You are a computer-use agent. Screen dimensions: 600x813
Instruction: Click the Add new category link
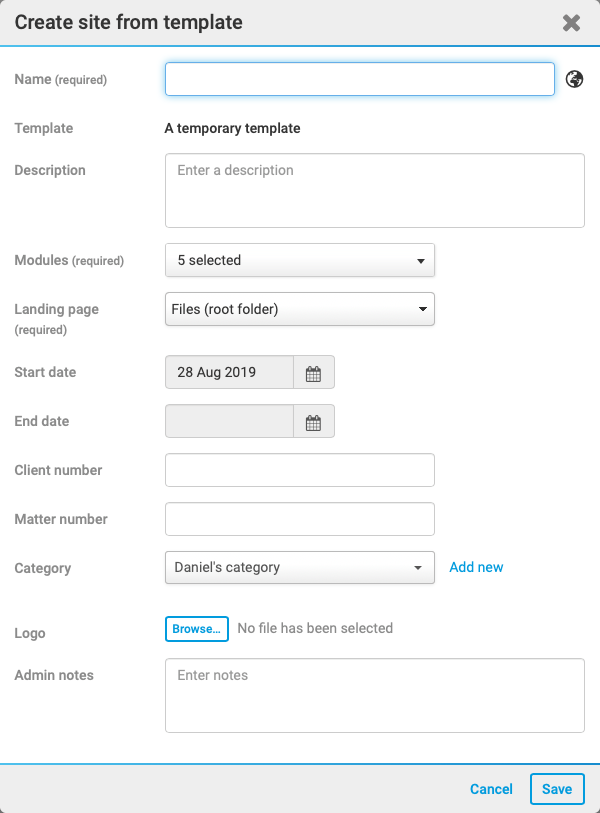point(476,567)
